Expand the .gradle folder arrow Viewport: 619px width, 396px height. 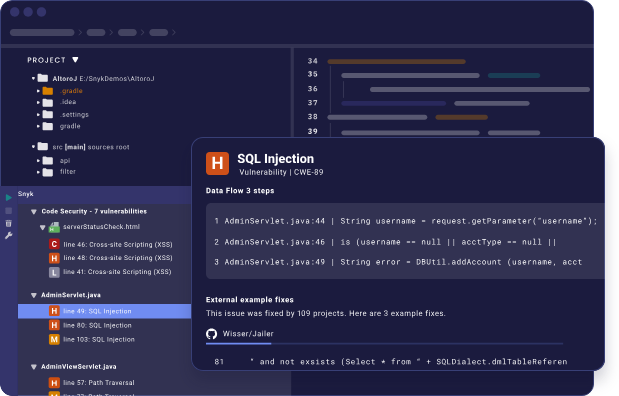coord(38,91)
